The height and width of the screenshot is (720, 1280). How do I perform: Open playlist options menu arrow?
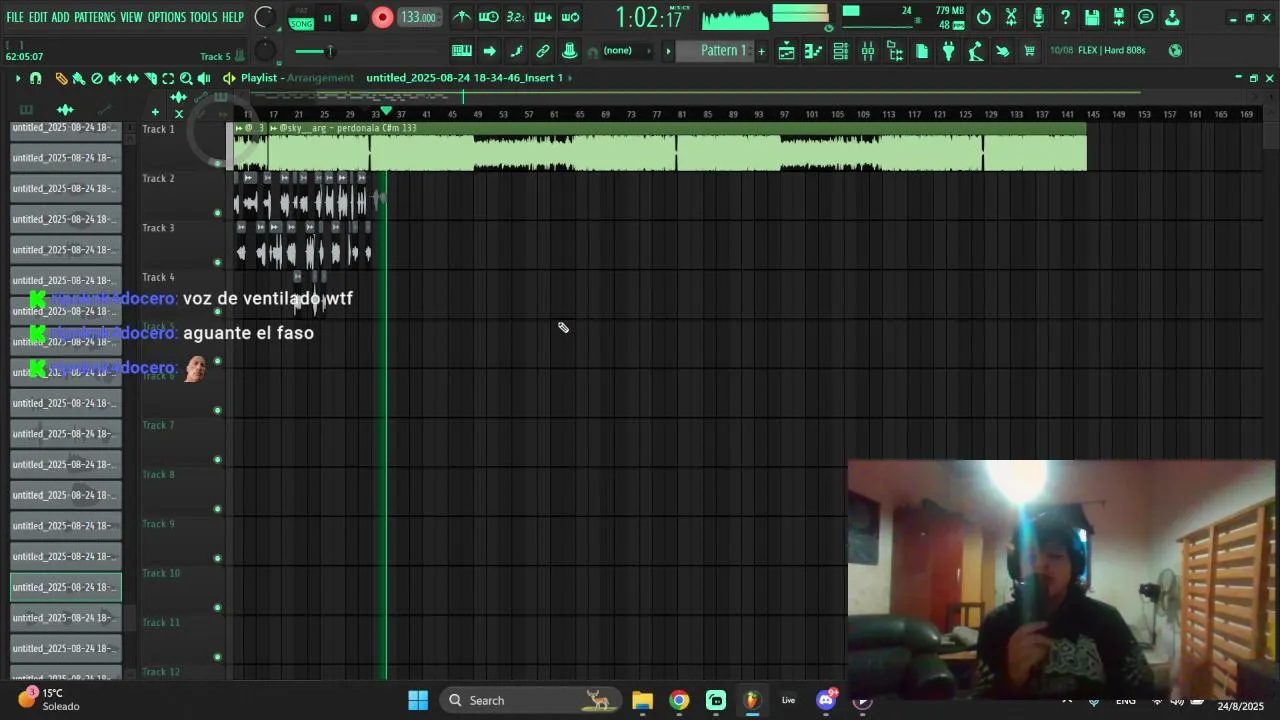pyautogui.click(x=17, y=78)
